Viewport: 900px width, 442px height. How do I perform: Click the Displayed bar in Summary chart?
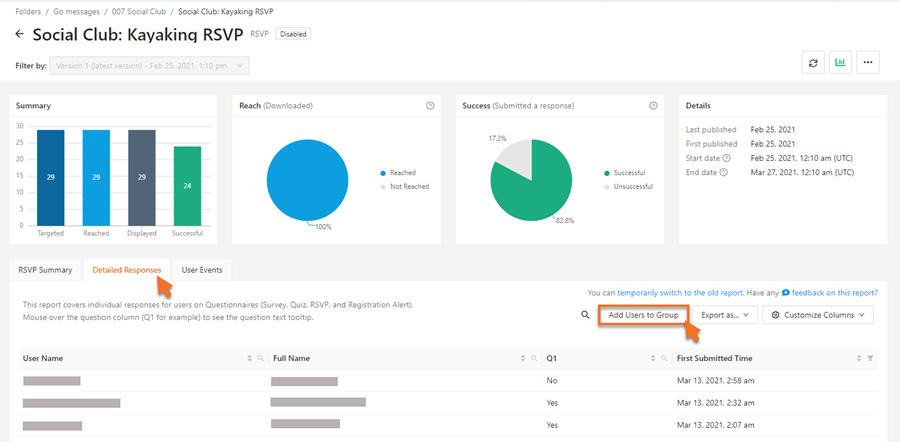(142, 178)
